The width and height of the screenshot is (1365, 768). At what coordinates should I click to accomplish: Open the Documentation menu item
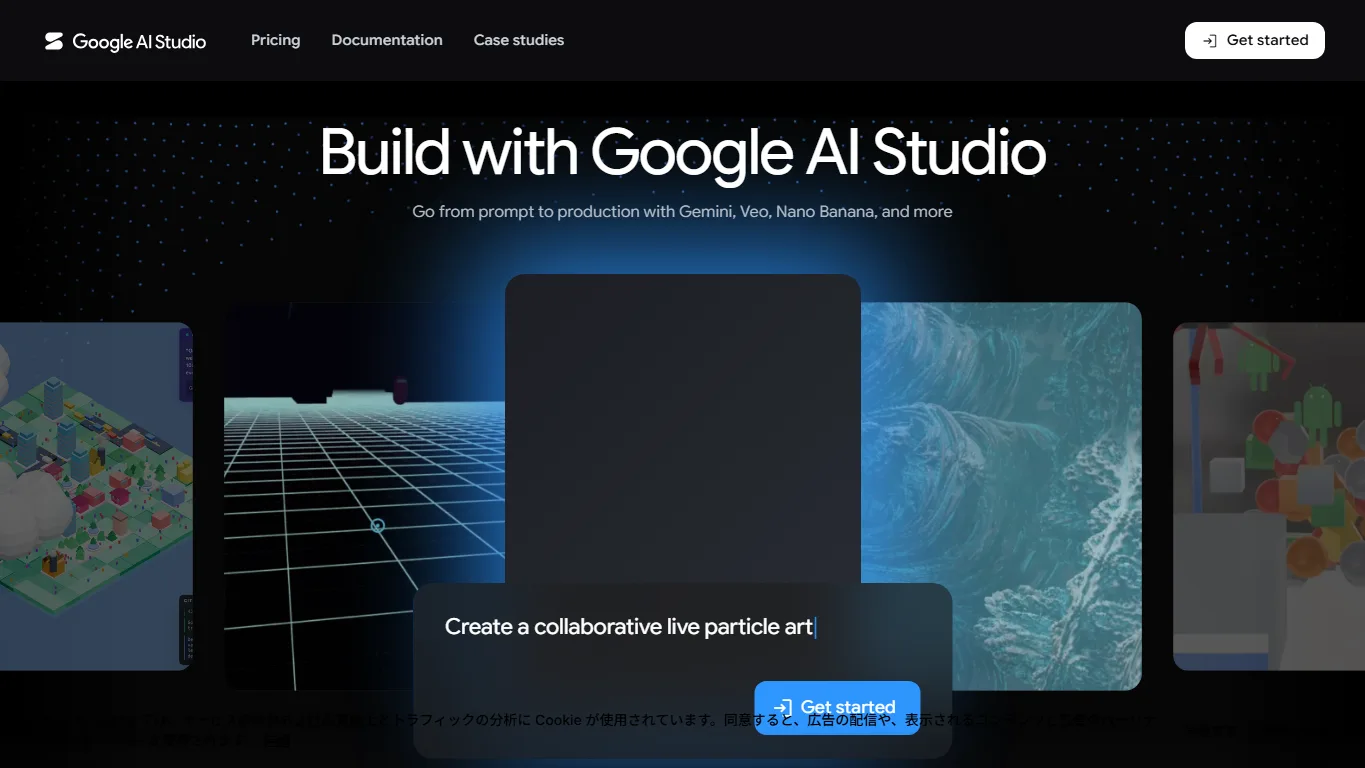(x=387, y=40)
